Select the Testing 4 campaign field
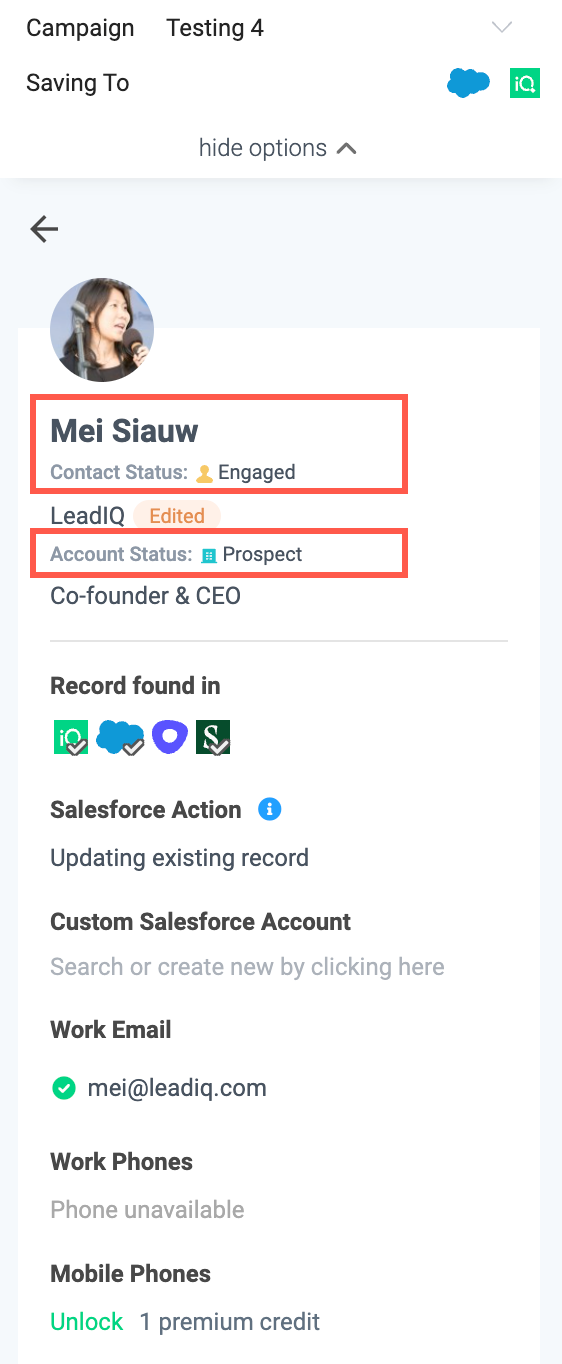Viewport: 562px width, 1364px height. pyautogui.click(x=215, y=27)
